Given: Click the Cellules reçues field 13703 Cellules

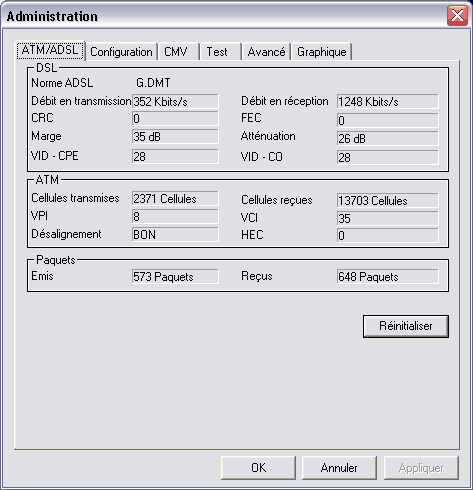Looking at the screenshot, I should click(387, 200).
